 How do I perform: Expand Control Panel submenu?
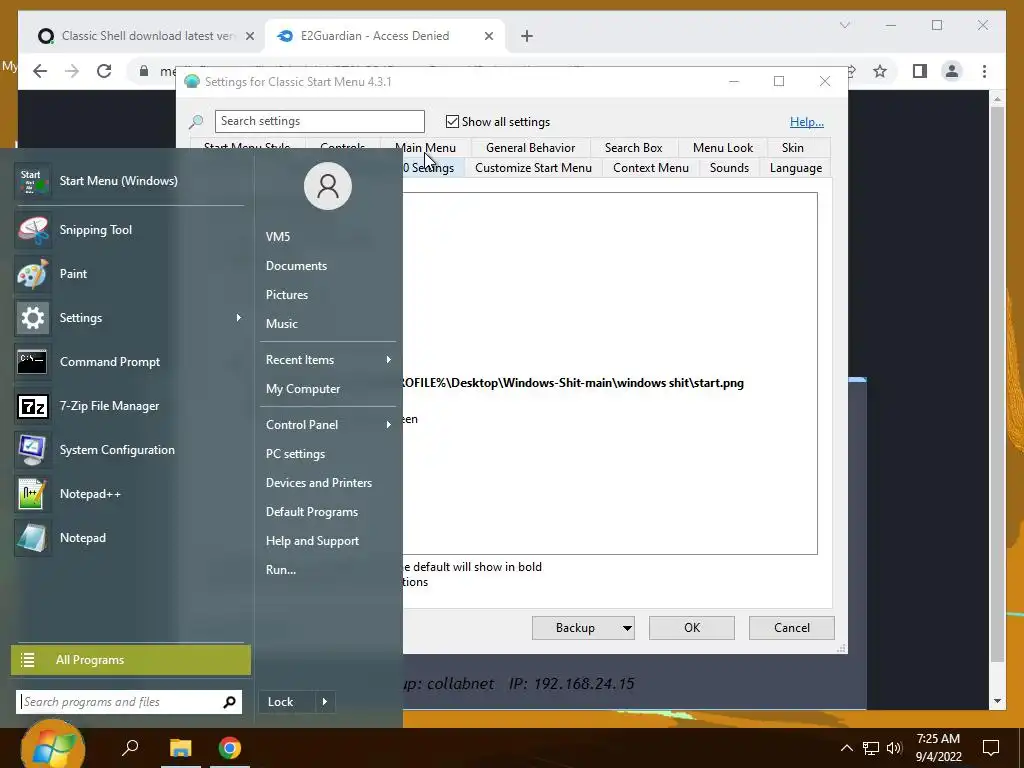coord(389,424)
